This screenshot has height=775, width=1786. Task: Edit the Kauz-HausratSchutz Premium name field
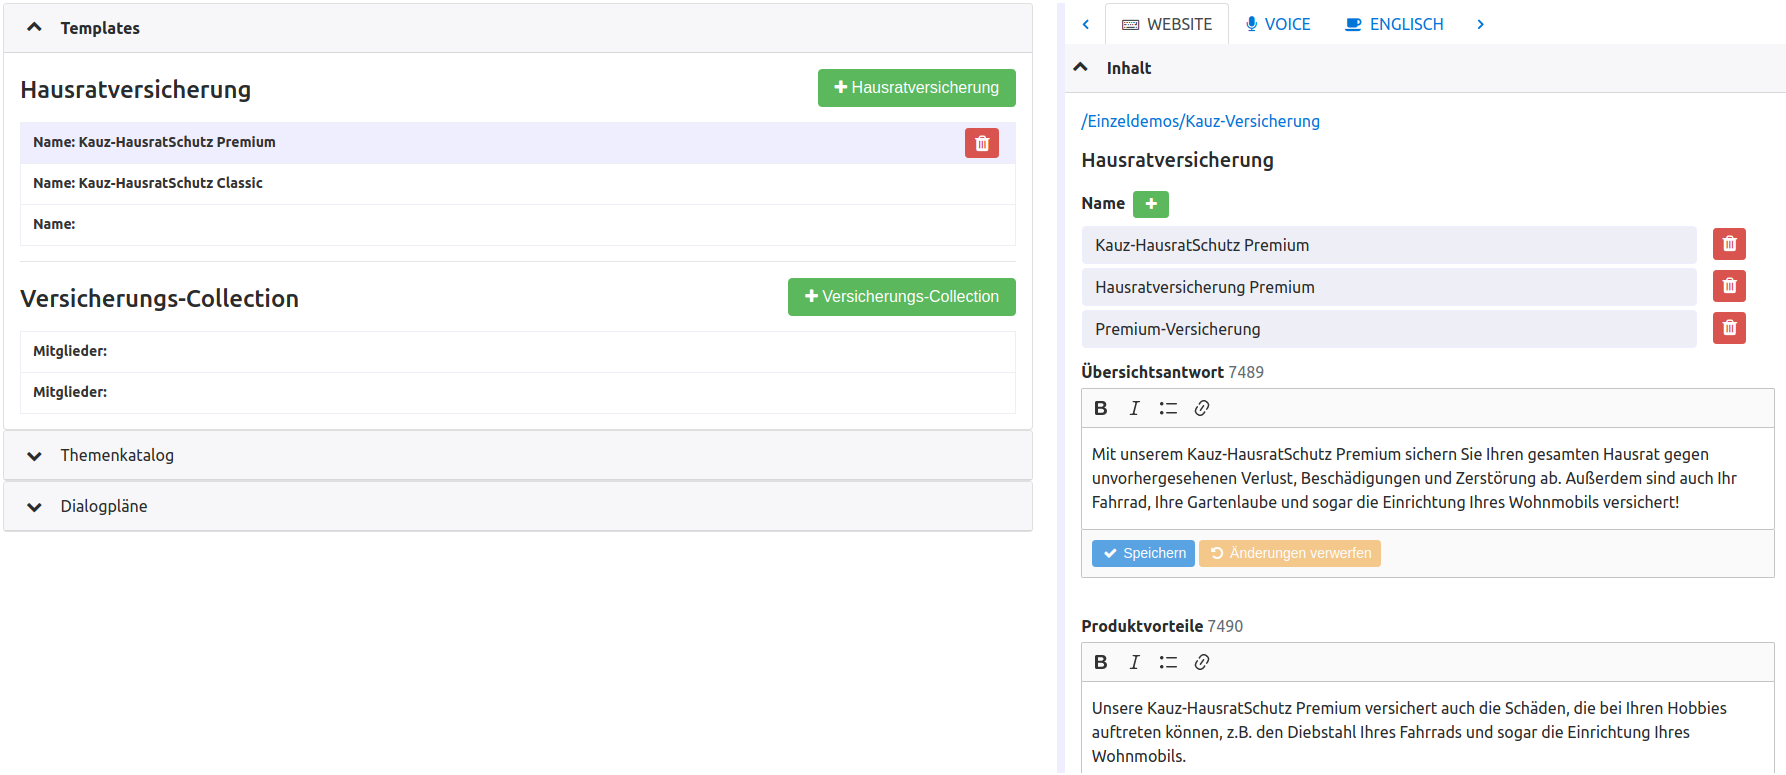(1389, 245)
